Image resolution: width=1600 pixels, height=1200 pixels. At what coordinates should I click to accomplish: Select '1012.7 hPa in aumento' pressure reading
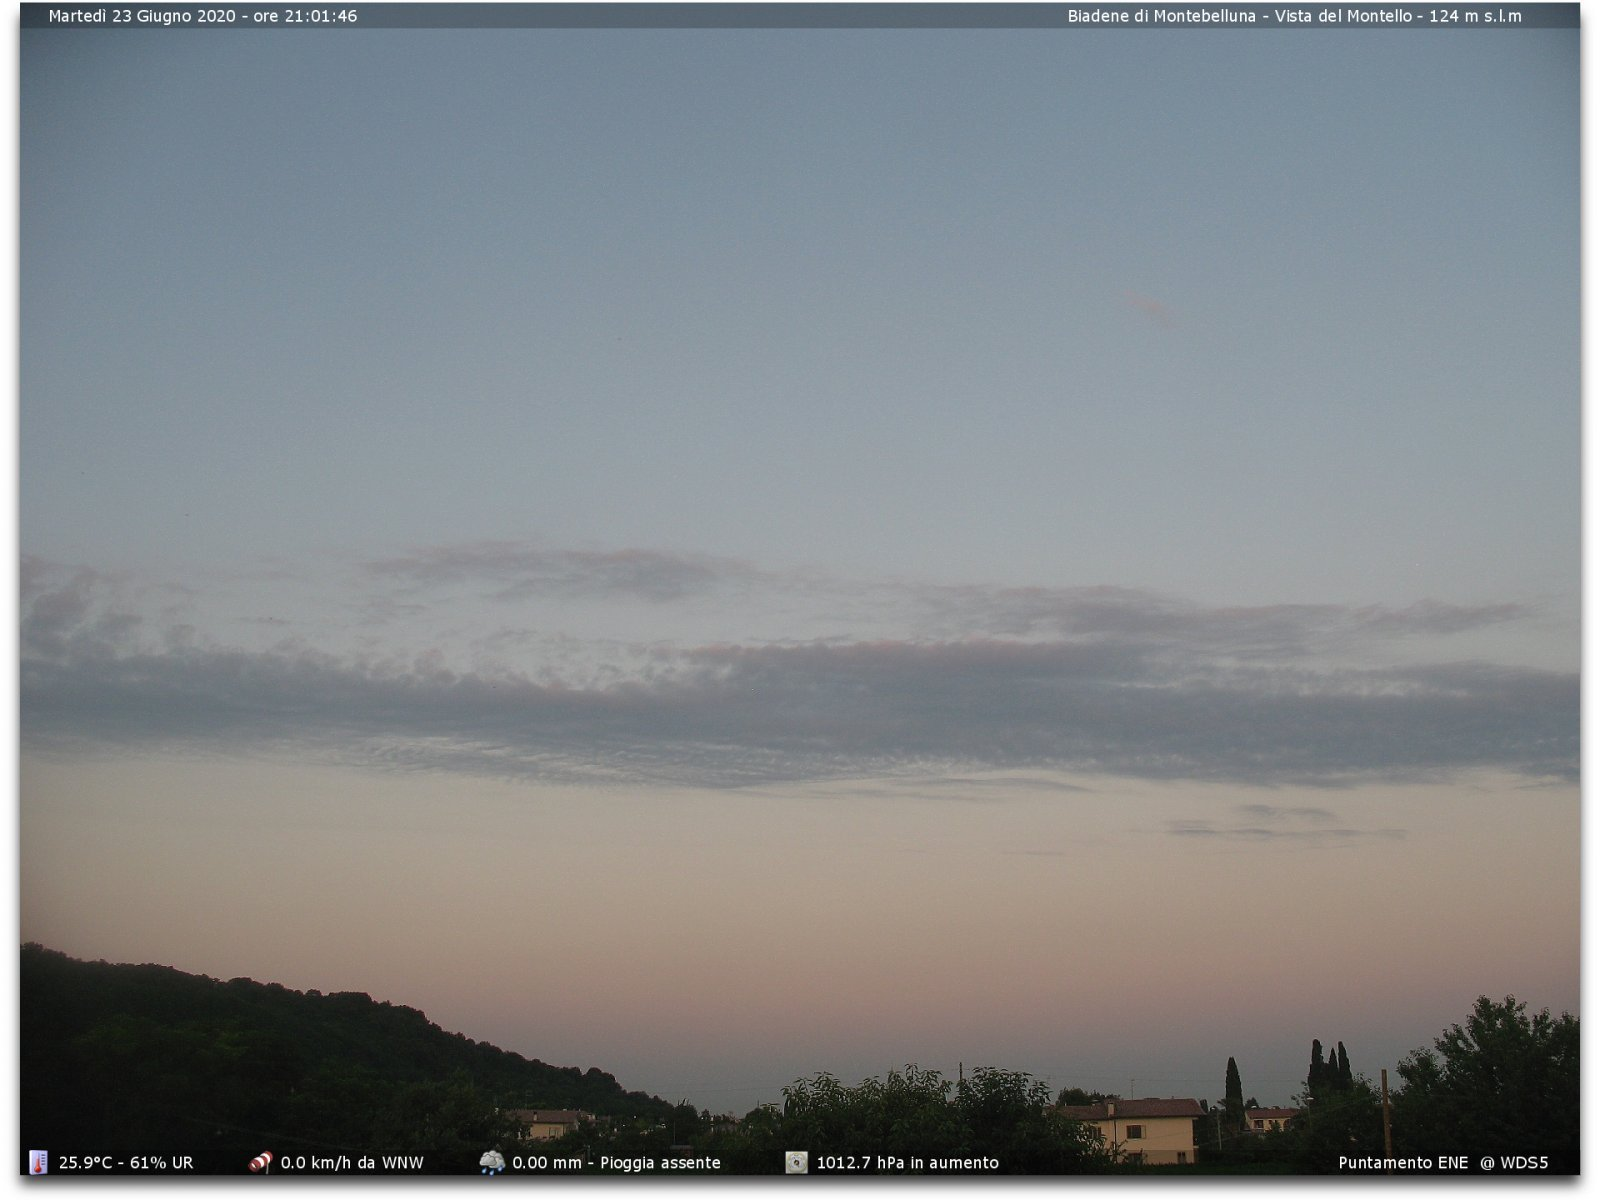907,1163
